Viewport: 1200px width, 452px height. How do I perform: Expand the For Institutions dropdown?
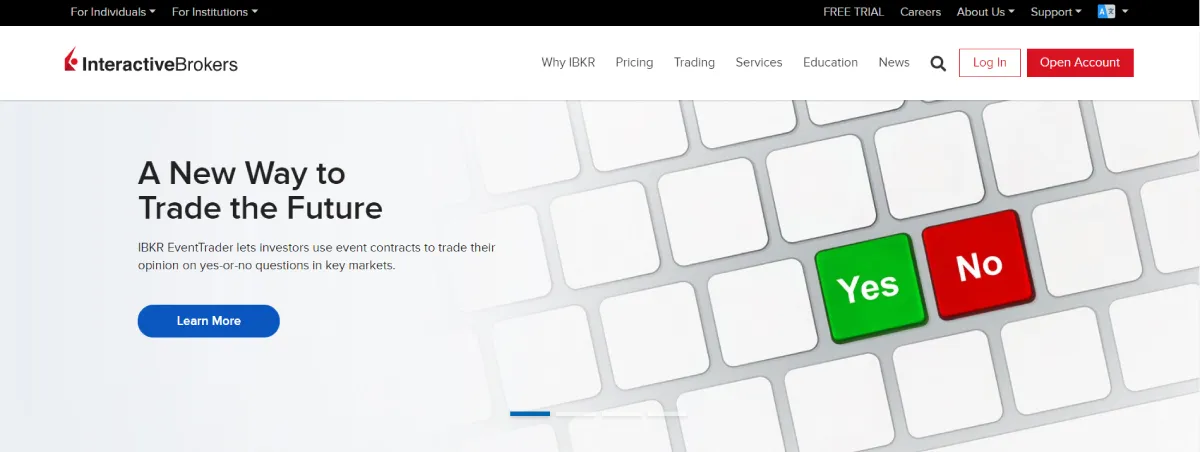coord(214,12)
